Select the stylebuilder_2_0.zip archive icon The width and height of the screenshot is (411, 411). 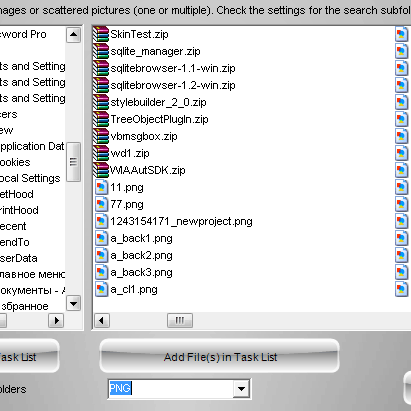pos(101,102)
